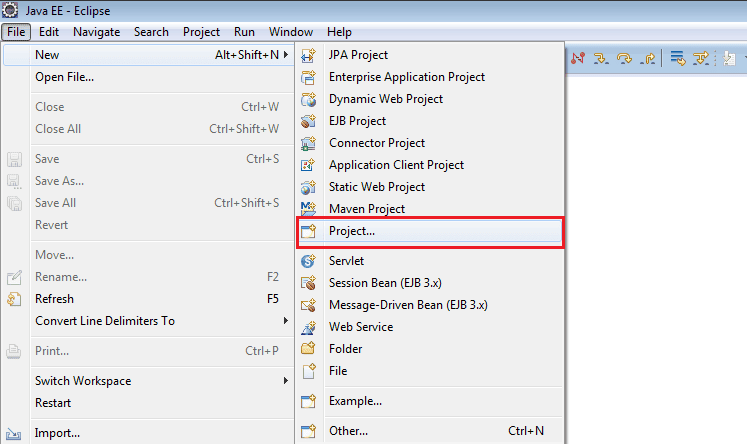Click the Connector Project icon
This screenshot has width=747, height=444.
click(308, 143)
